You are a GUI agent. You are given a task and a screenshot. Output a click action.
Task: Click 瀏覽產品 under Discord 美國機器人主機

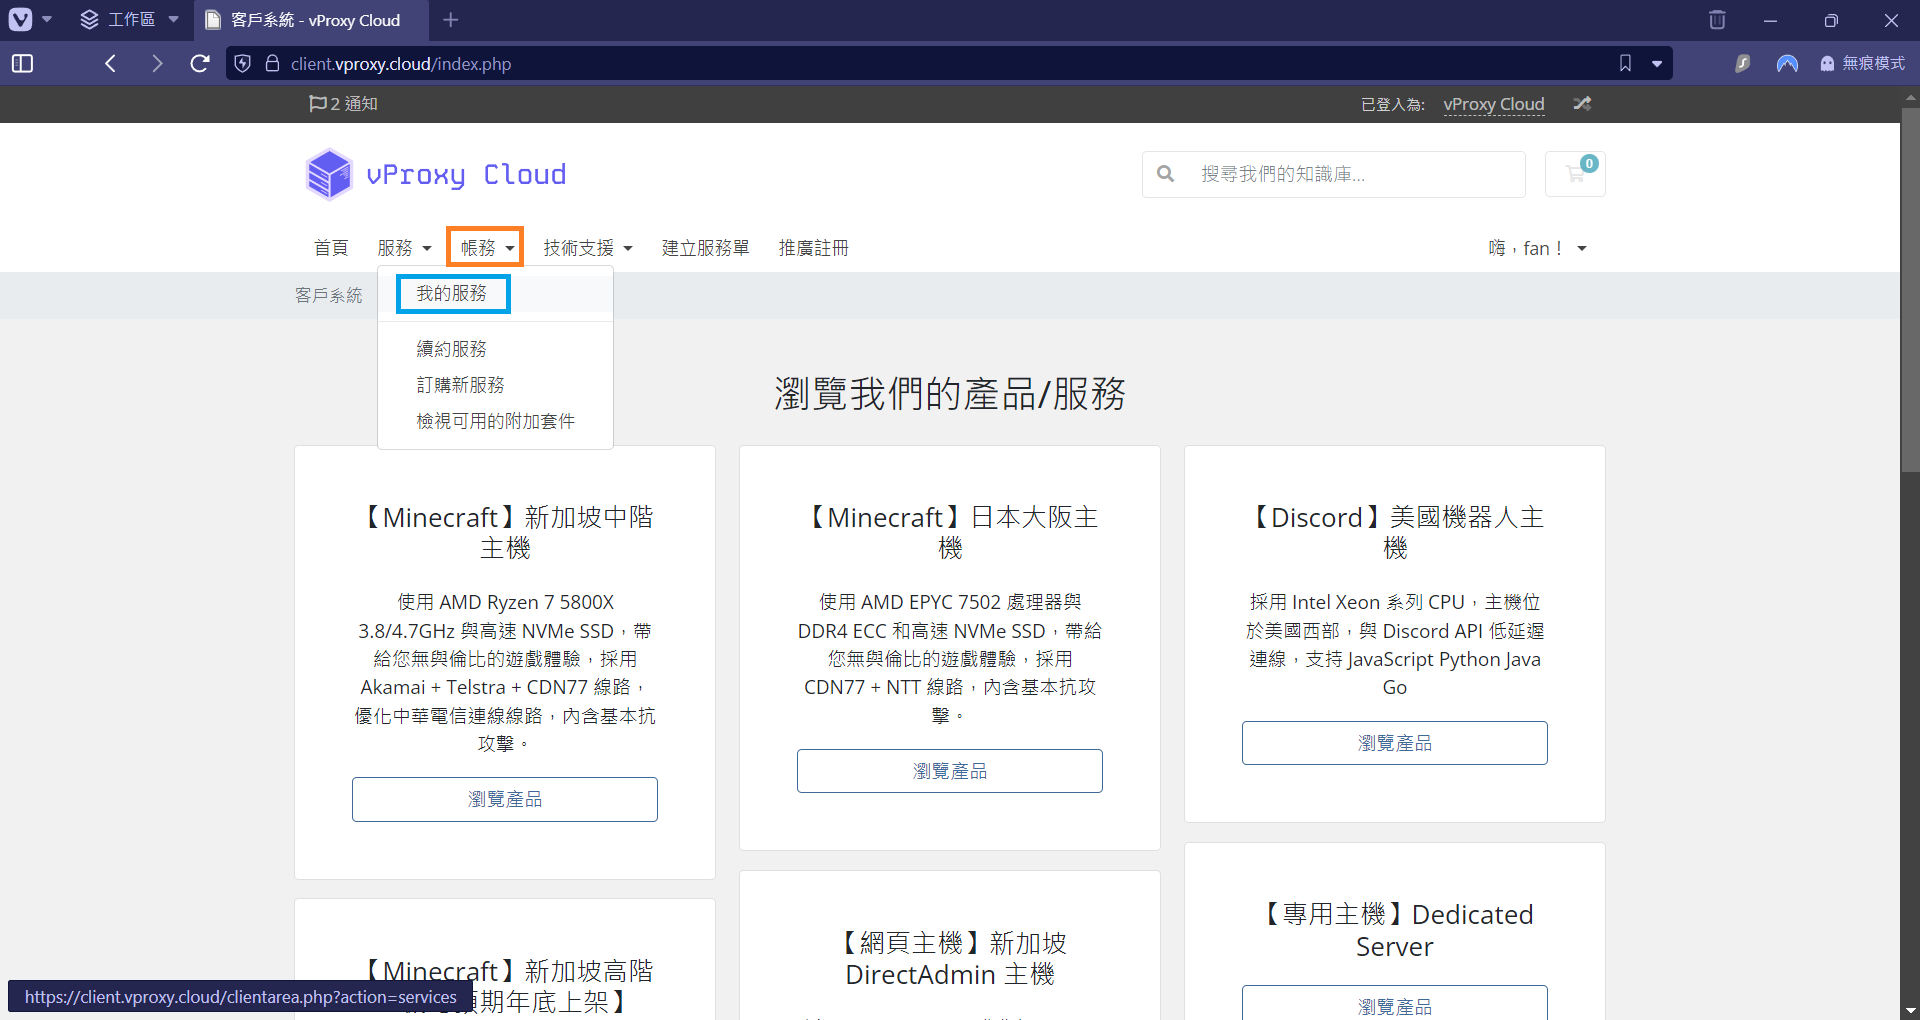click(1394, 743)
